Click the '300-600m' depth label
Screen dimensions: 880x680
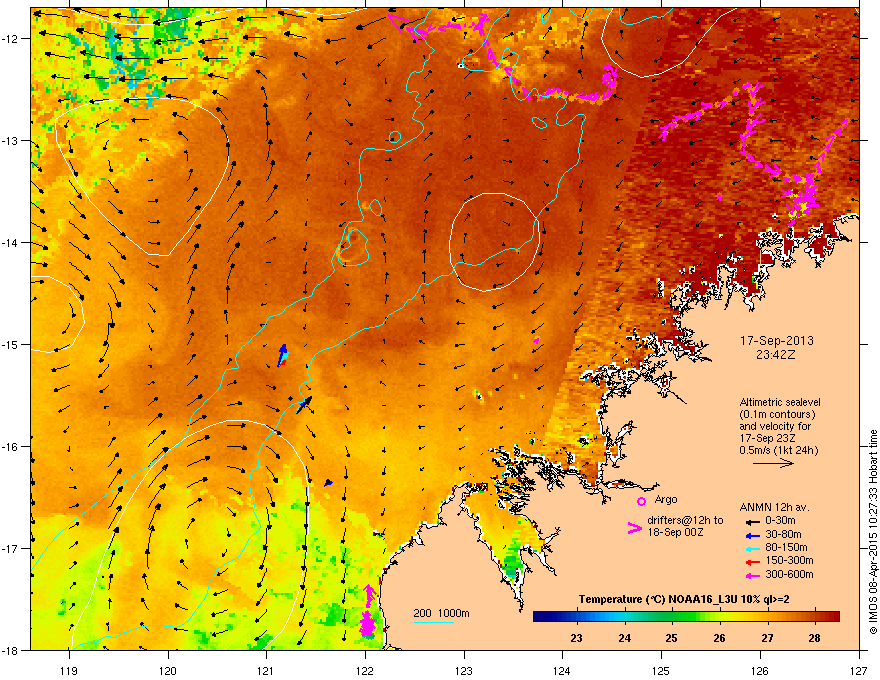coord(789,575)
